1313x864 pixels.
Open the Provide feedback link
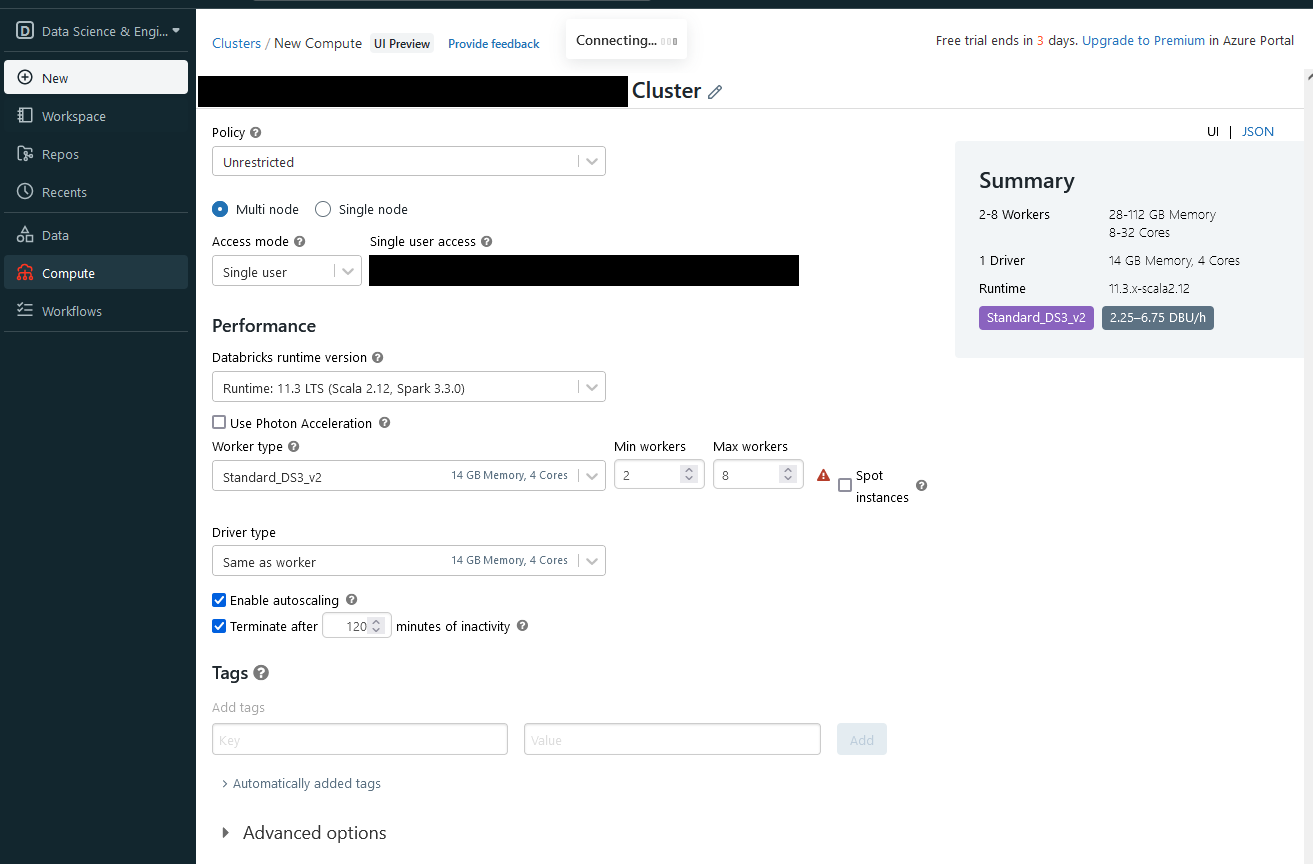pyautogui.click(x=493, y=44)
